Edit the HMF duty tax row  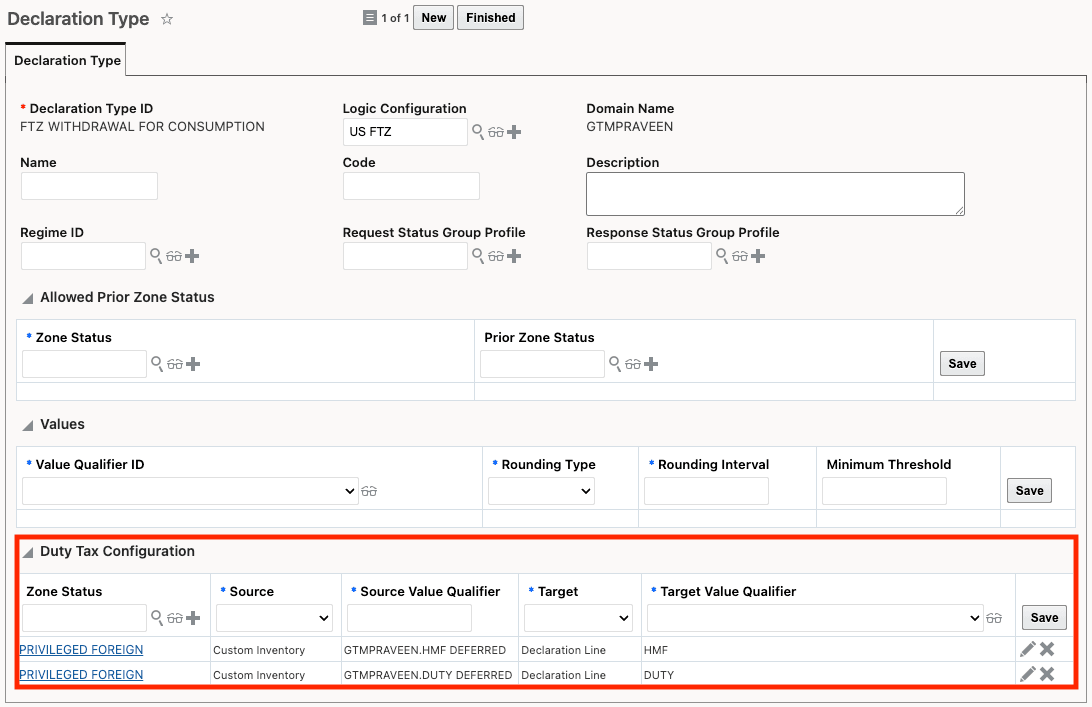[1027, 649]
